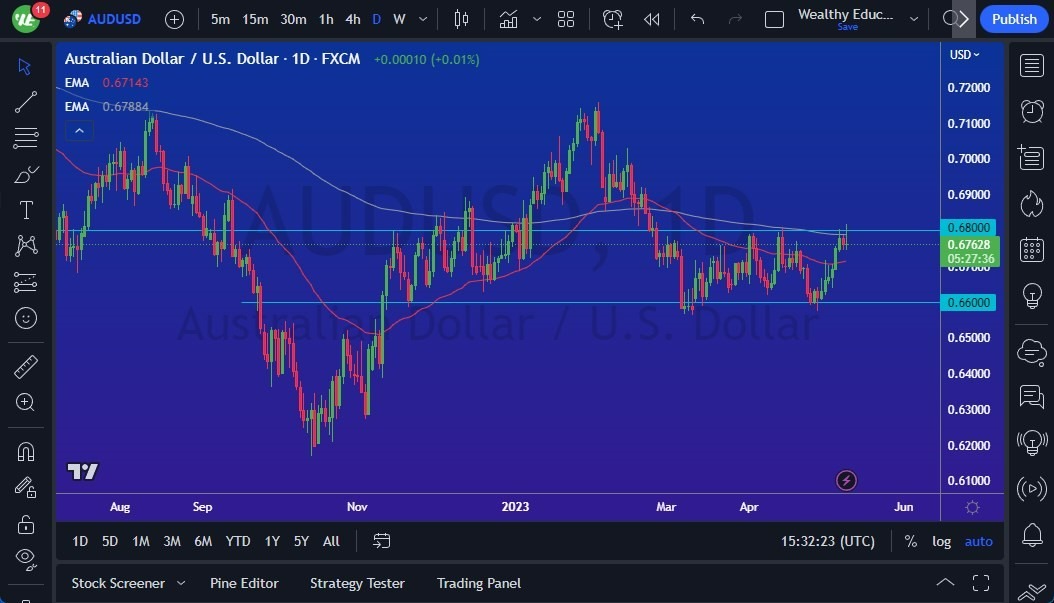Select the Trend Line drawing tool
Image resolution: width=1054 pixels, height=603 pixels.
click(25, 101)
